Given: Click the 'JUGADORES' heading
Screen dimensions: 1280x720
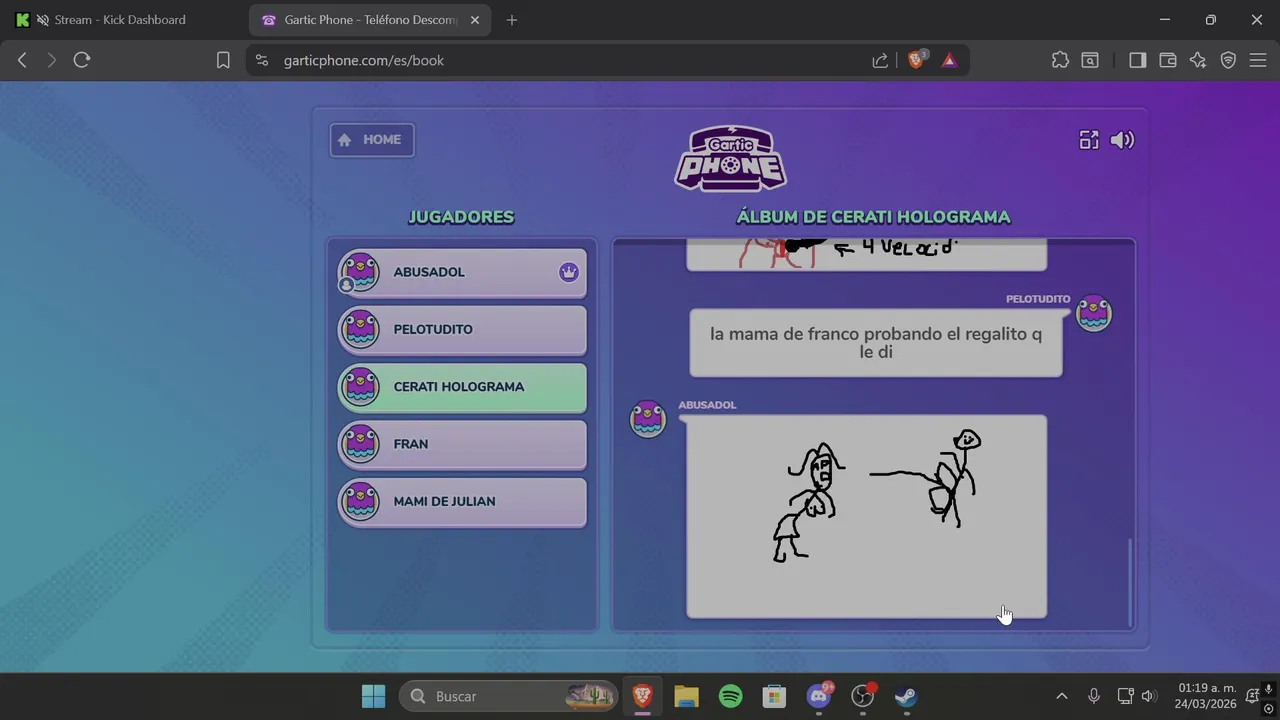Looking at the screenshot, I should click(461, 217).
